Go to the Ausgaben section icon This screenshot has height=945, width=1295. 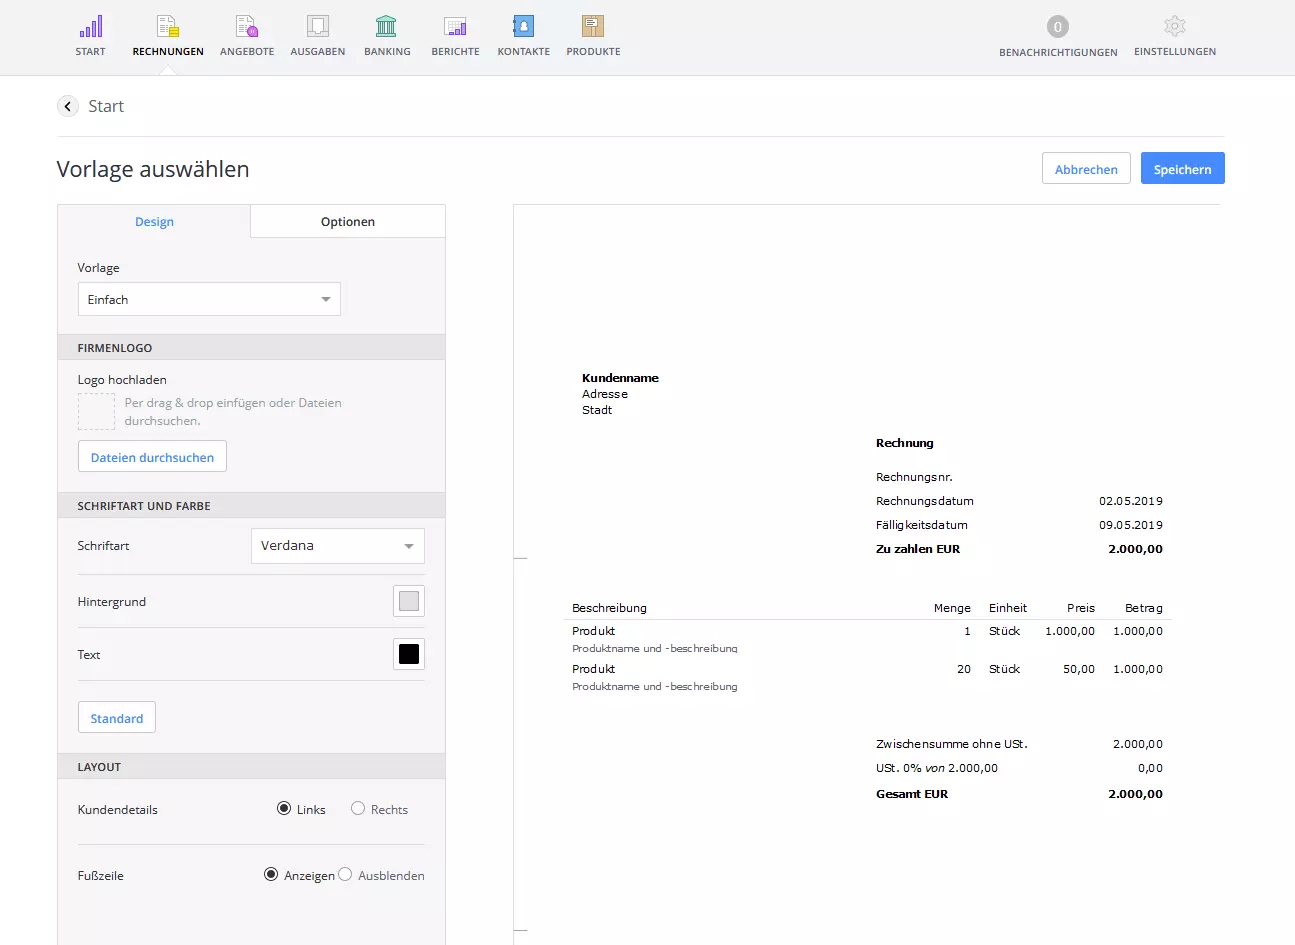click(x=318, y=27)
